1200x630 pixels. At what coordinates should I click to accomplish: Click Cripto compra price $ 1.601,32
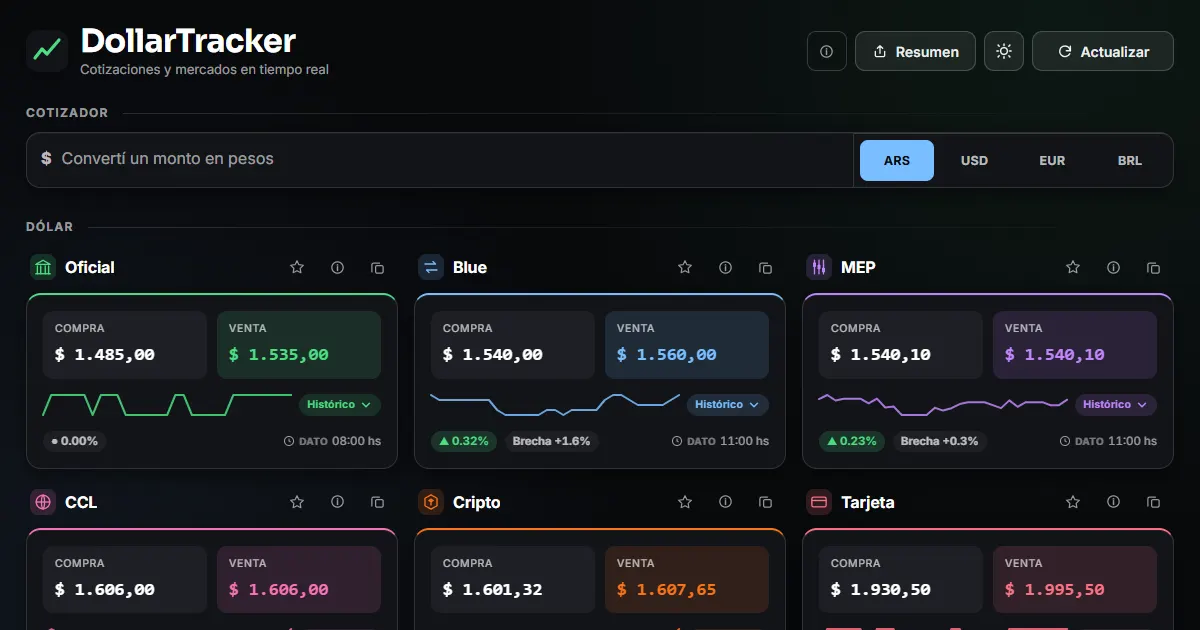pos(493,589)
